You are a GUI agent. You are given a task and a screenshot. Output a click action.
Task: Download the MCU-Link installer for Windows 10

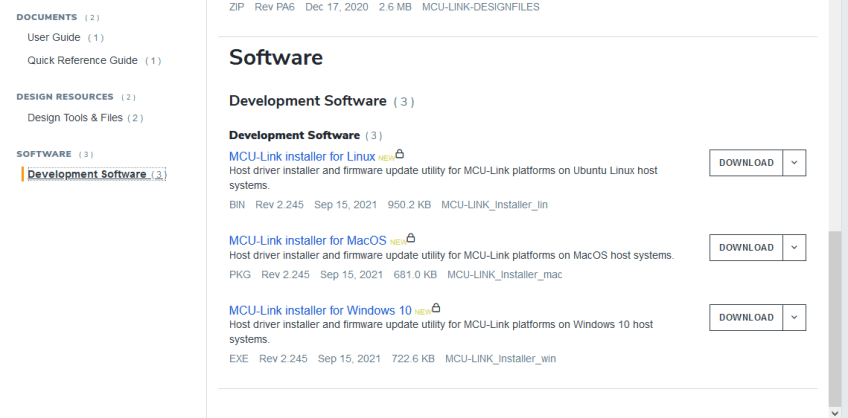[746, 317]
